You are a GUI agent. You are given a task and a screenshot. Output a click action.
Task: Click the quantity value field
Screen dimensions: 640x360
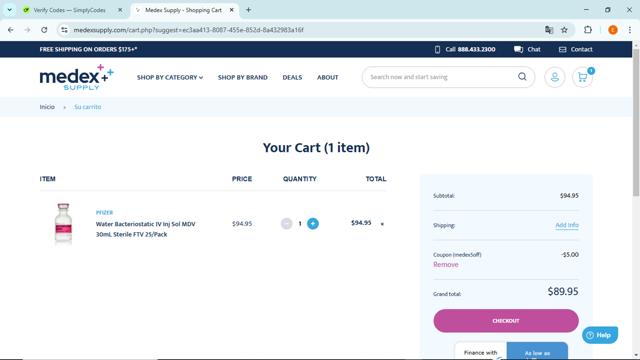point(300,224)
